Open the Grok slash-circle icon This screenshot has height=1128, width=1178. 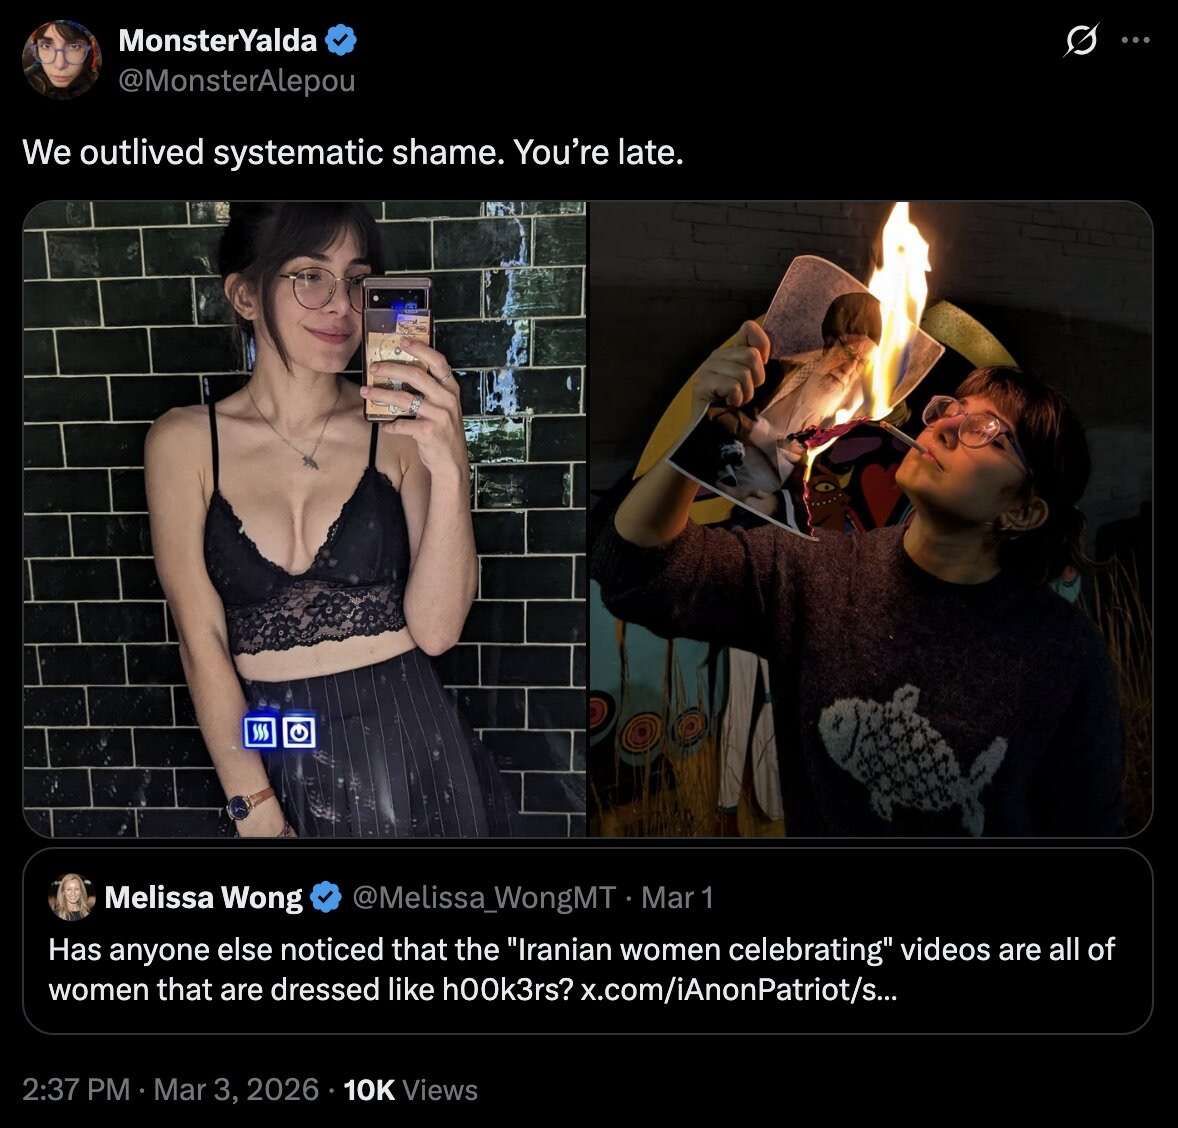1080,40
